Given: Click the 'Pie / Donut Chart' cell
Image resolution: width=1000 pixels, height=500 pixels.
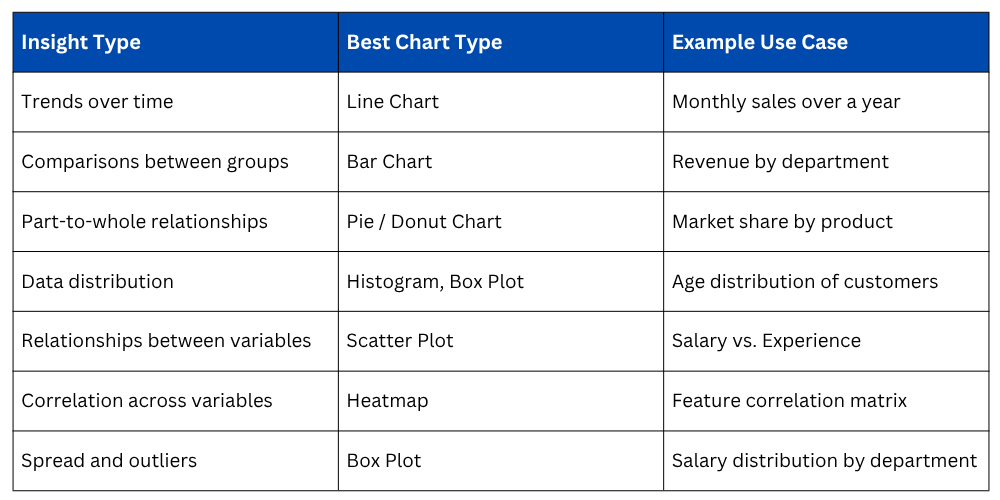Looking at the screenshot, I should click(x=424, y=222).
